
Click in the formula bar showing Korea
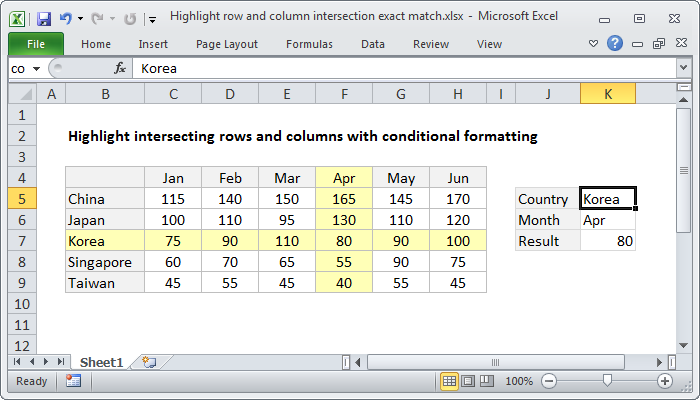point(404,68)
